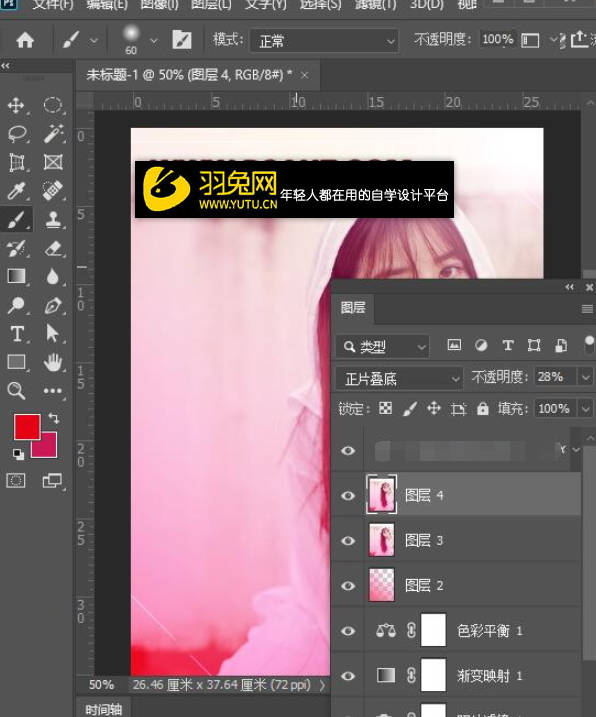596x717 pixels.
Task: Open the Layers panel menu
Action: (587, 310)
